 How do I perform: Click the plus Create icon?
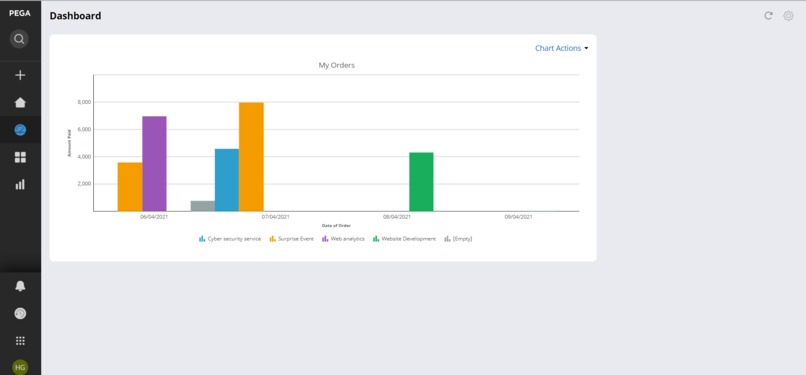20,76
